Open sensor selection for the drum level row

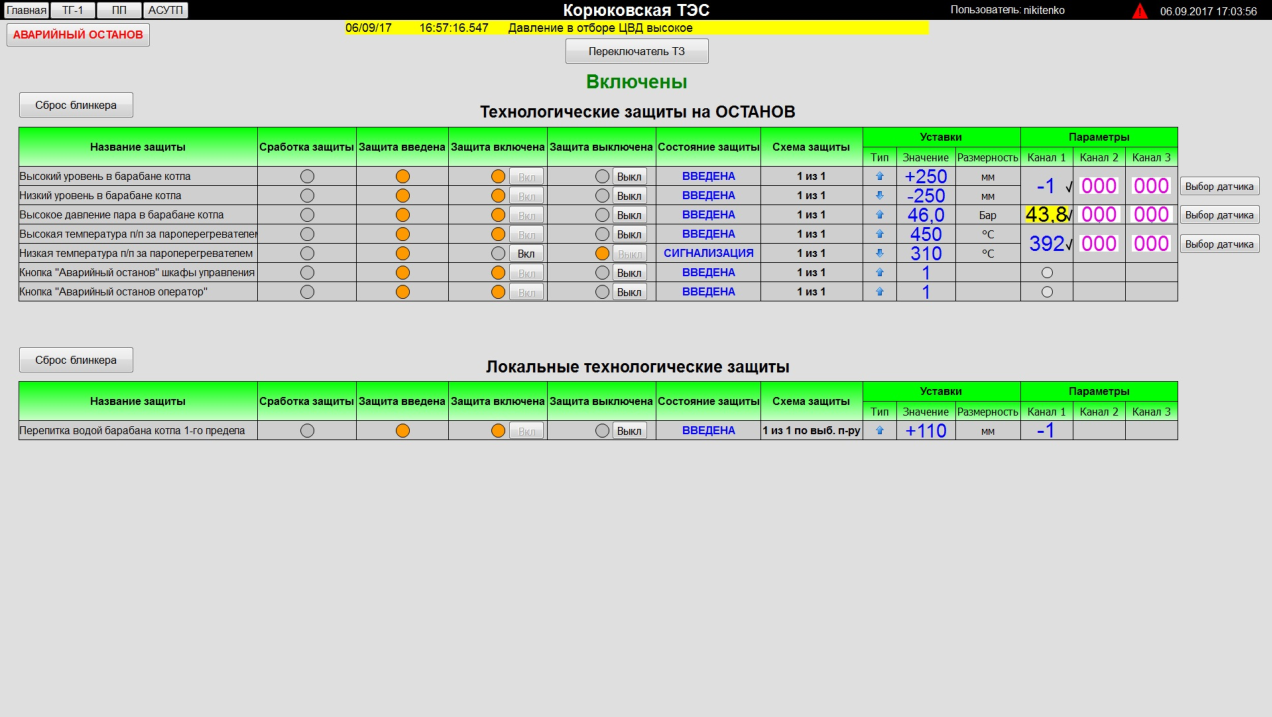(x=1219, y=186)
